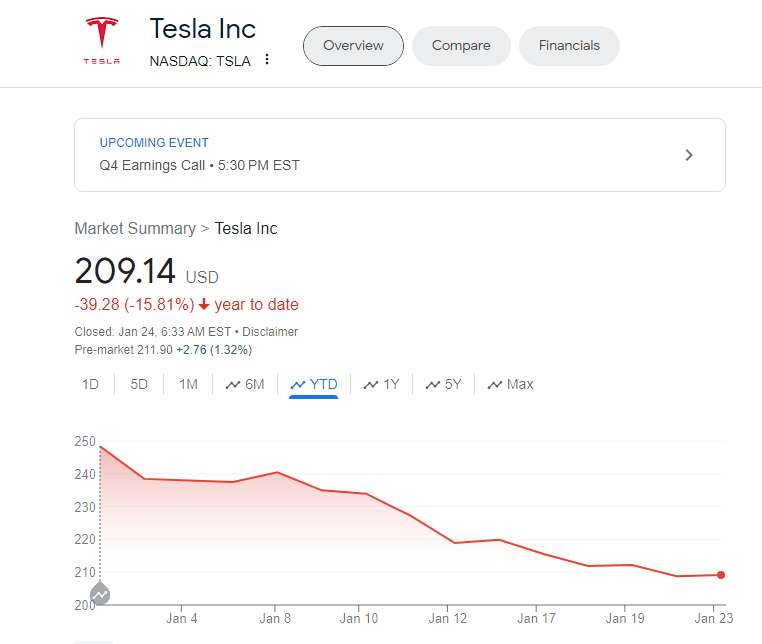This screenshot has height=644, width=762.
Task: Switch to the Overview tab
Action: 353,46
